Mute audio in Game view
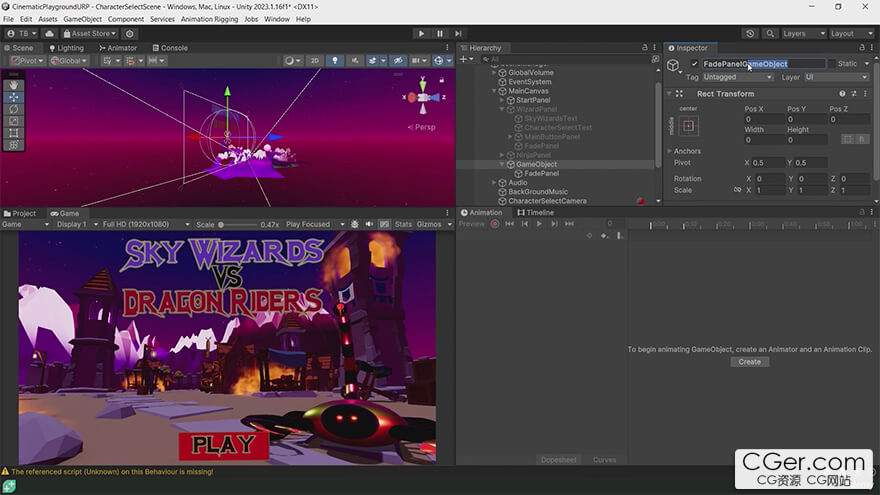The image size is (880, 495). tap(369, 224)
